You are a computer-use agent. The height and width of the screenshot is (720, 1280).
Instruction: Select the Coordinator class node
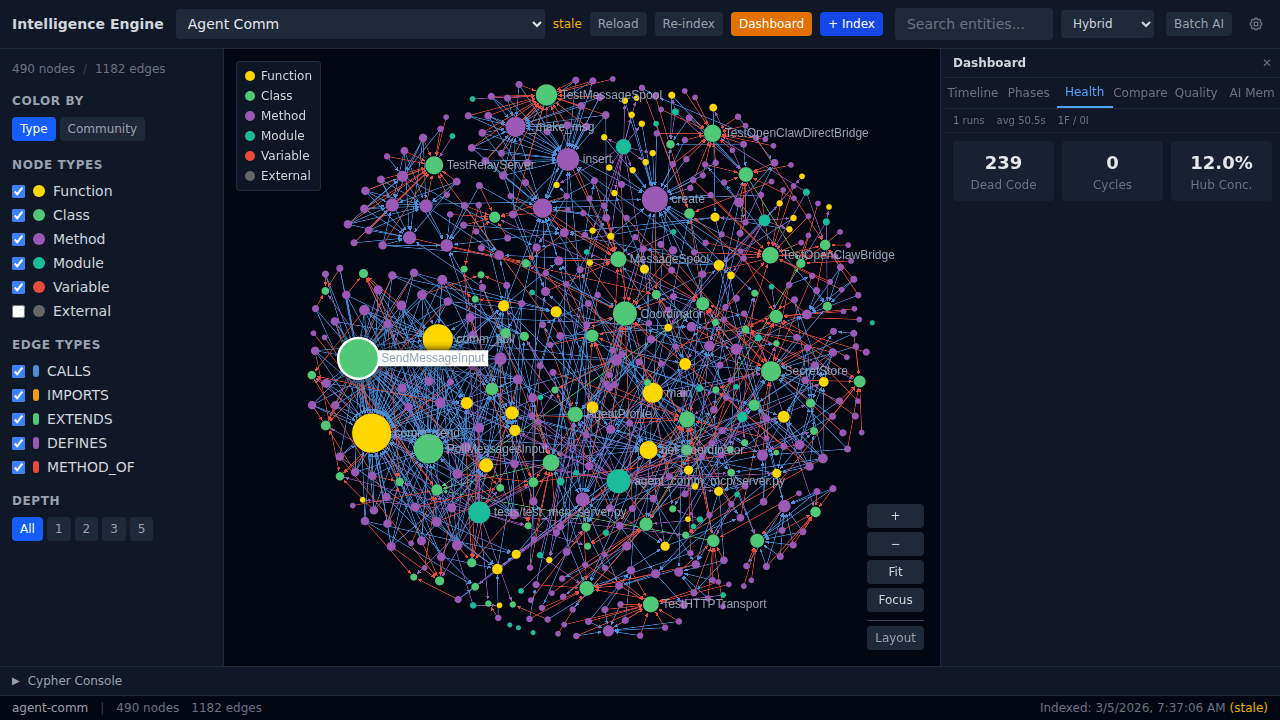tap(625, 313)
